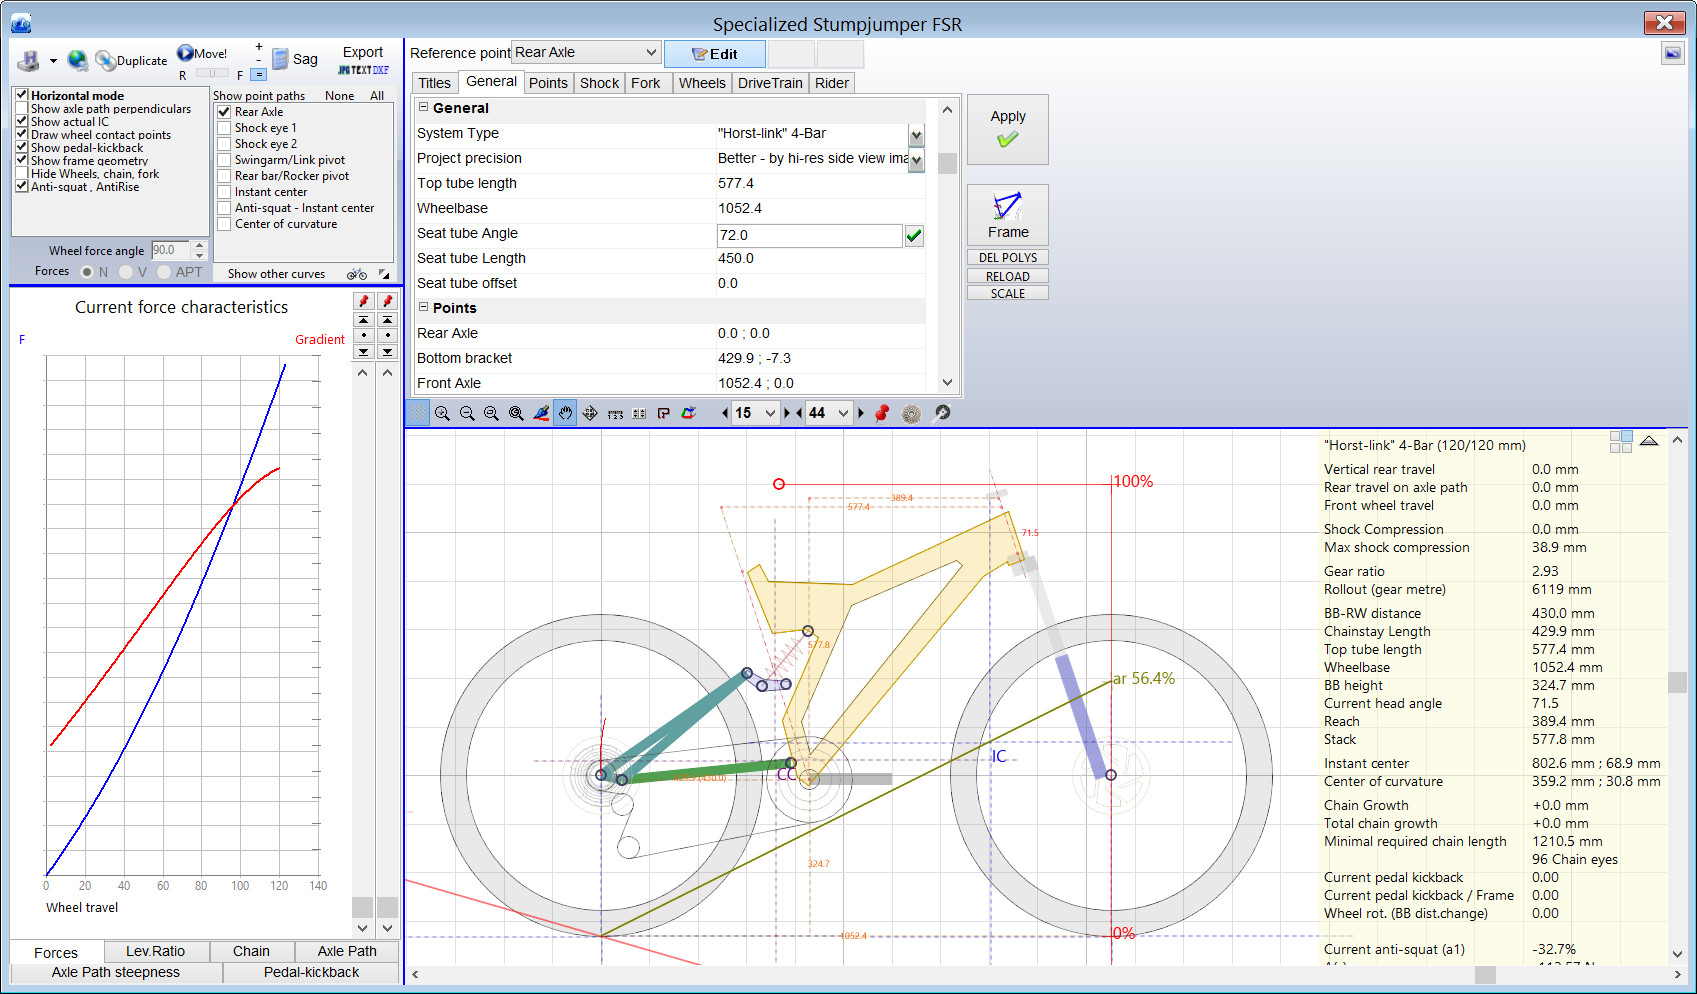Image resolution: width=1697 pixels, height=994 pixels.
Task: Open the Sag calculator icon
Action: click(280, 59)
